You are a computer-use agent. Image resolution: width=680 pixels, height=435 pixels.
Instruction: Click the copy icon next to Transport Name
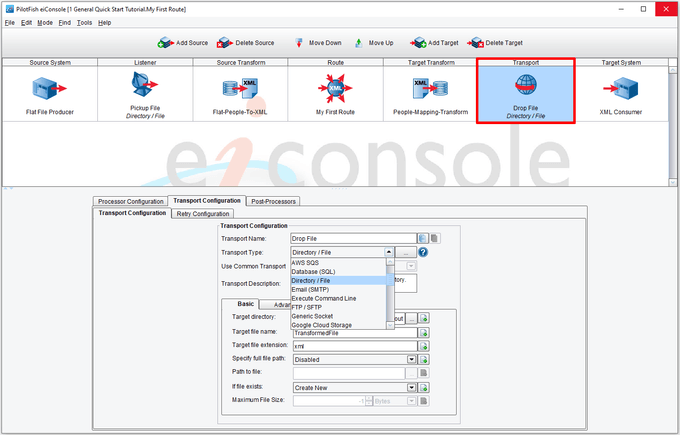(x=423, y=238)
